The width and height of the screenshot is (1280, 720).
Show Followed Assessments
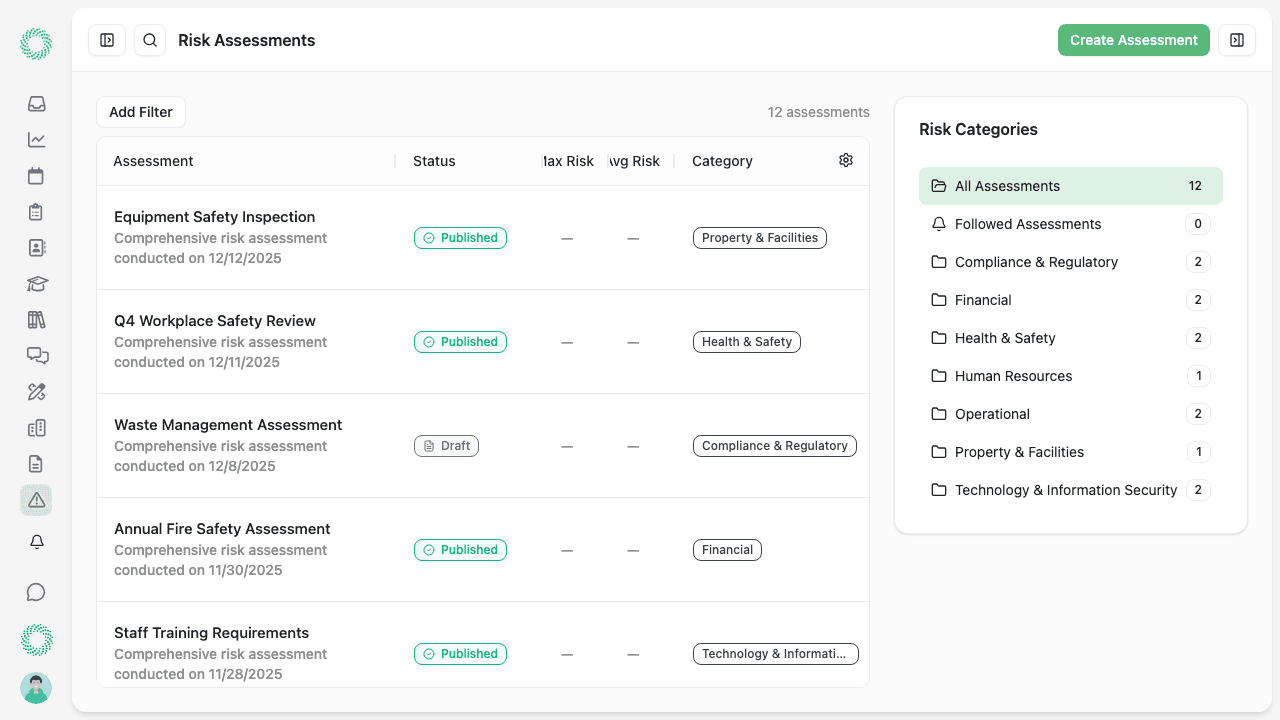tap(1027, 224)
